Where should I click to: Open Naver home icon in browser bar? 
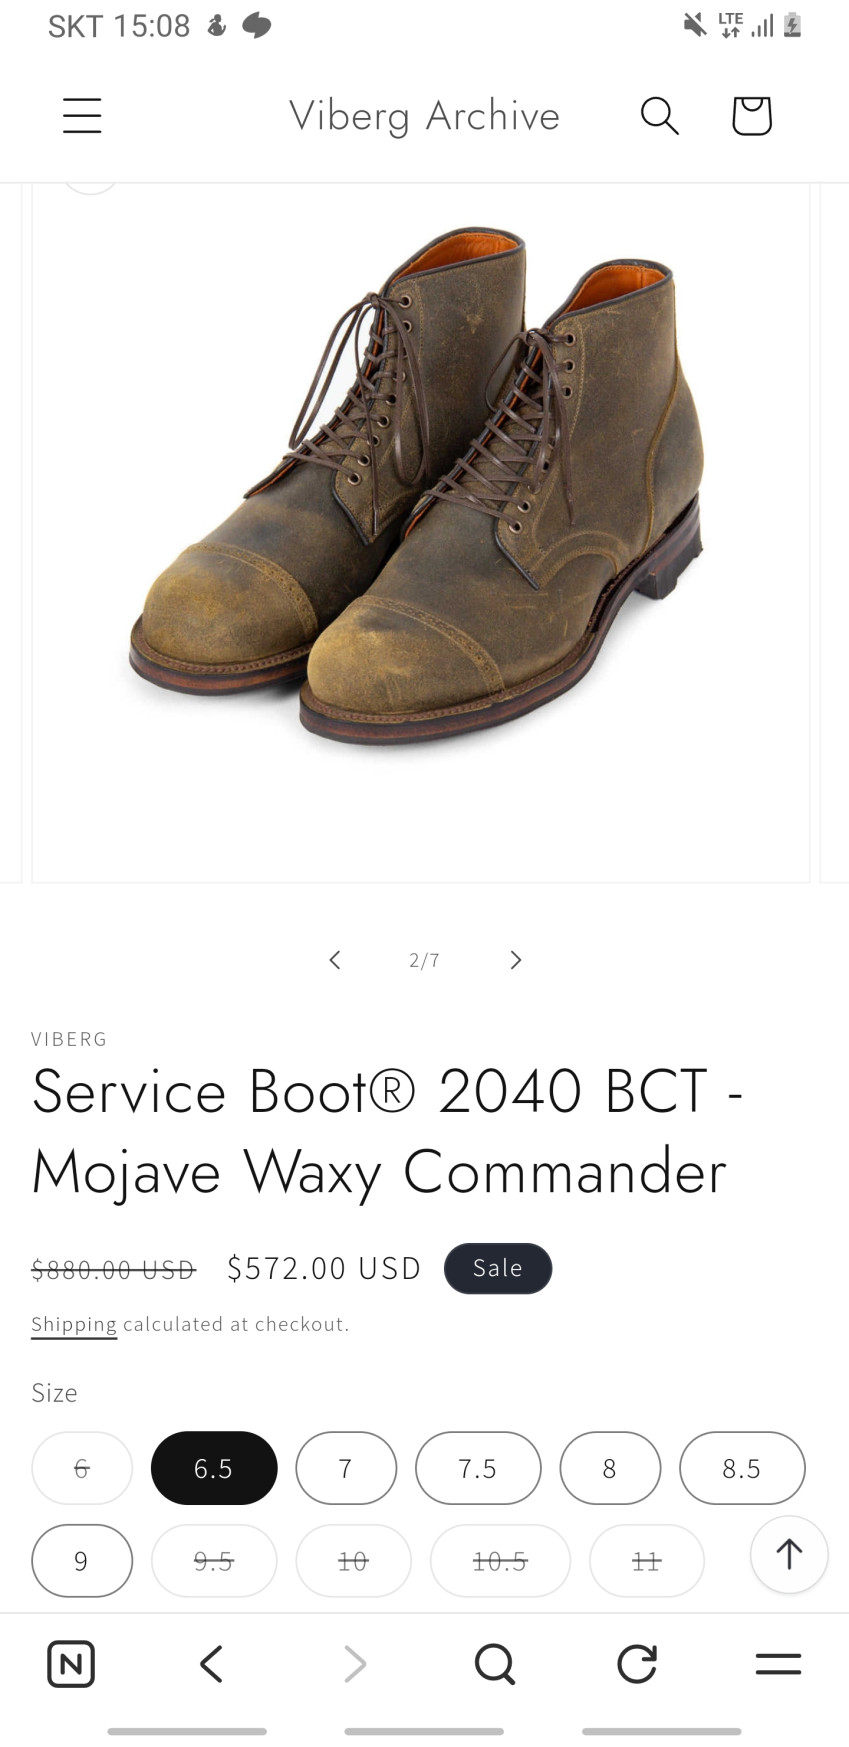click(71, 1664)
